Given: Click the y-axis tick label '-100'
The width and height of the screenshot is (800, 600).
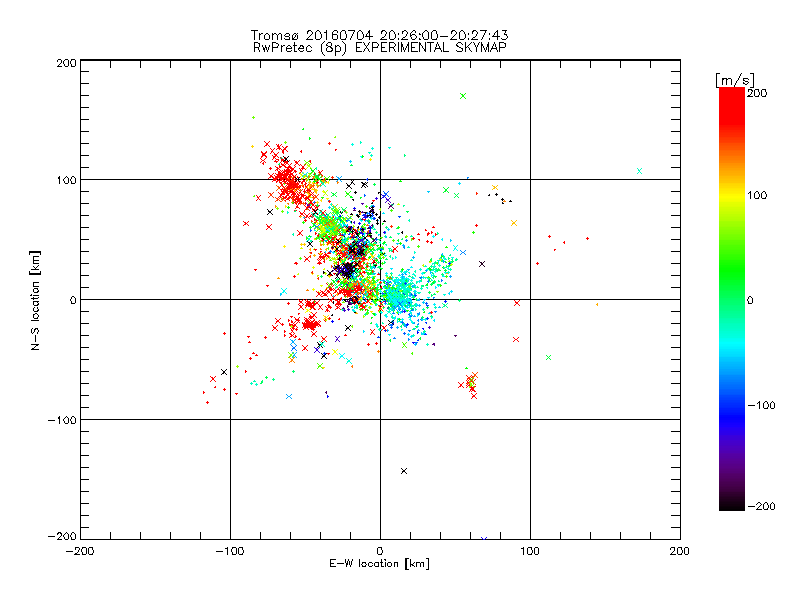Looking at the screenshot, I should pyautogui.click(x=62, y=420).
